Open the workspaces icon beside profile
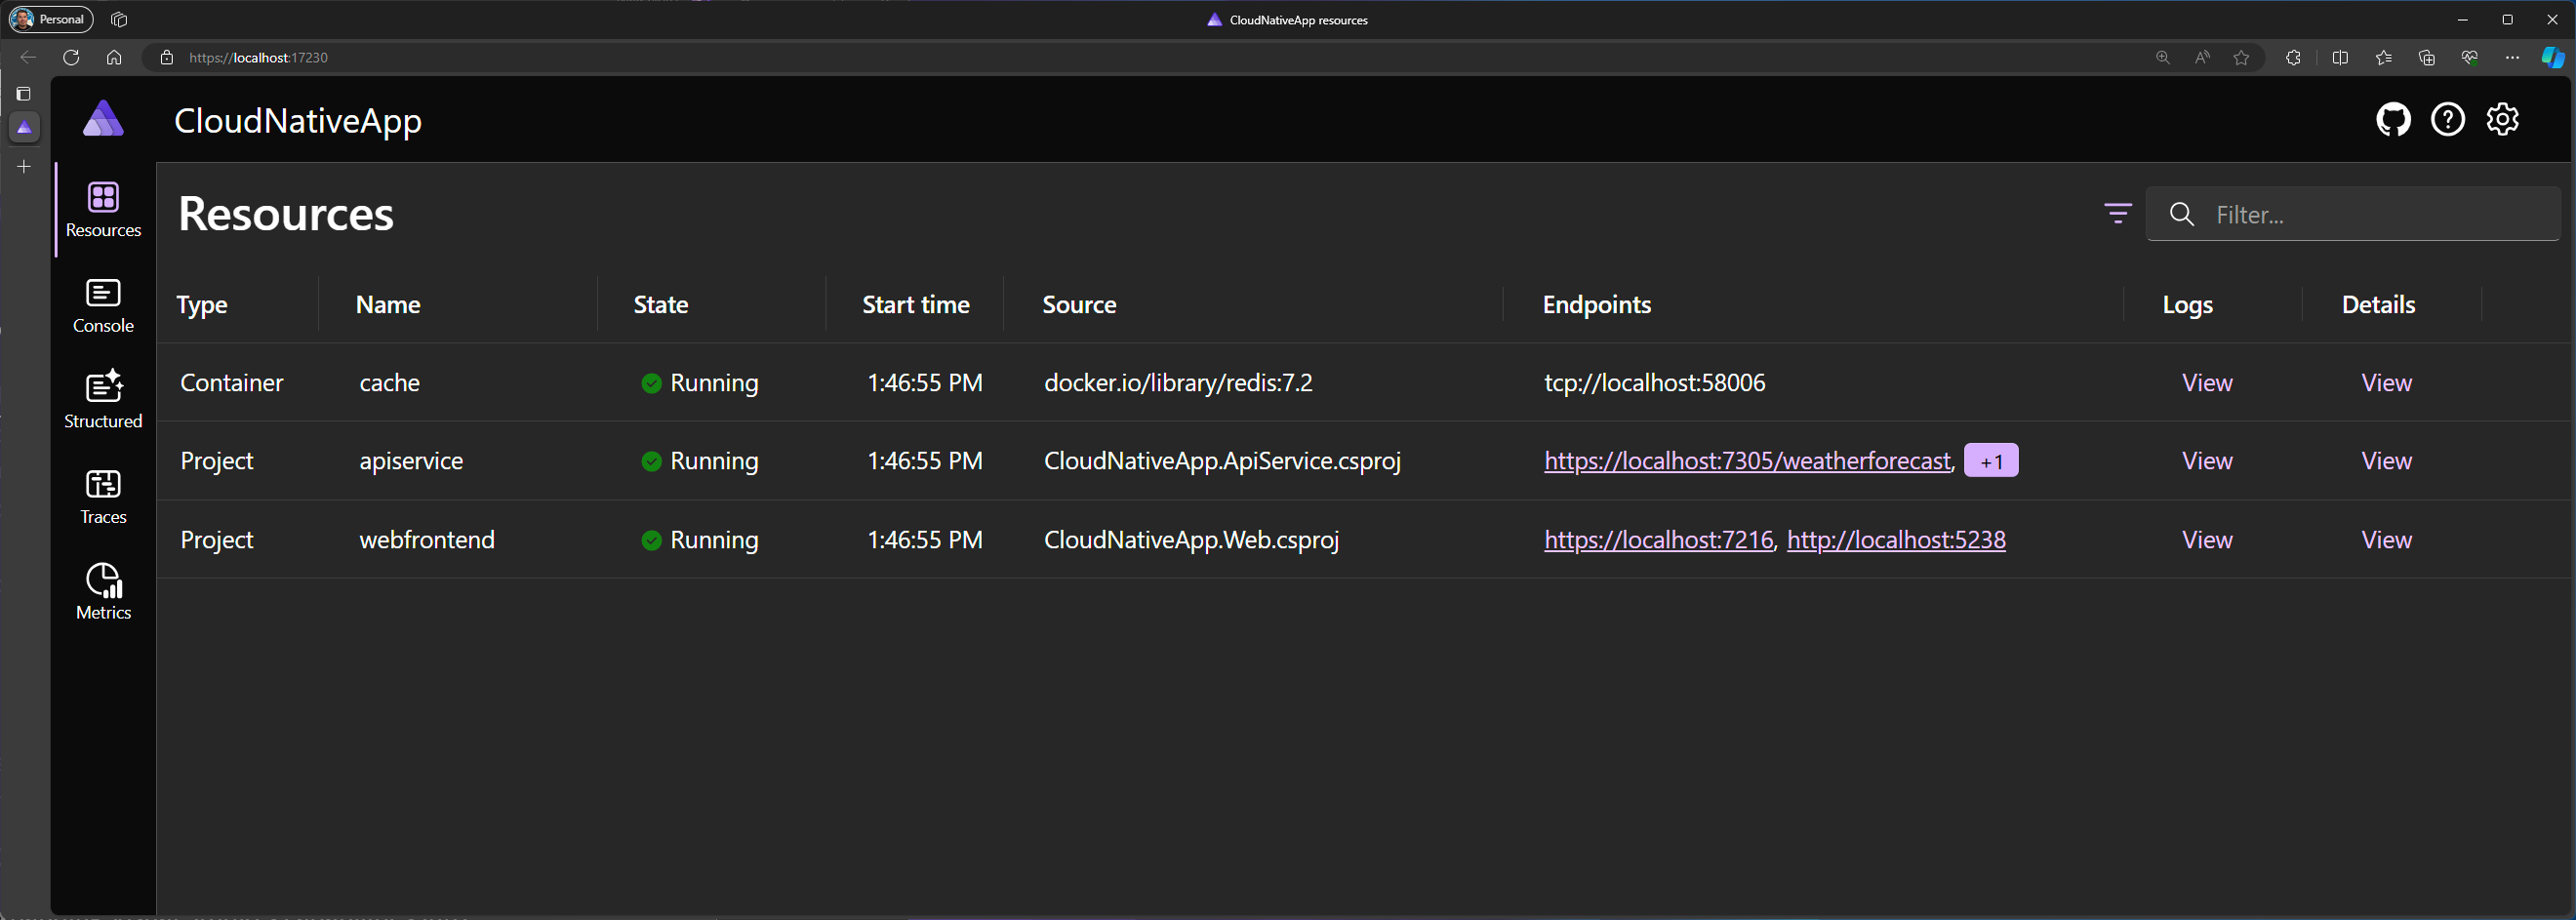This screenshot has width=2576, height=920. point(119,19)
